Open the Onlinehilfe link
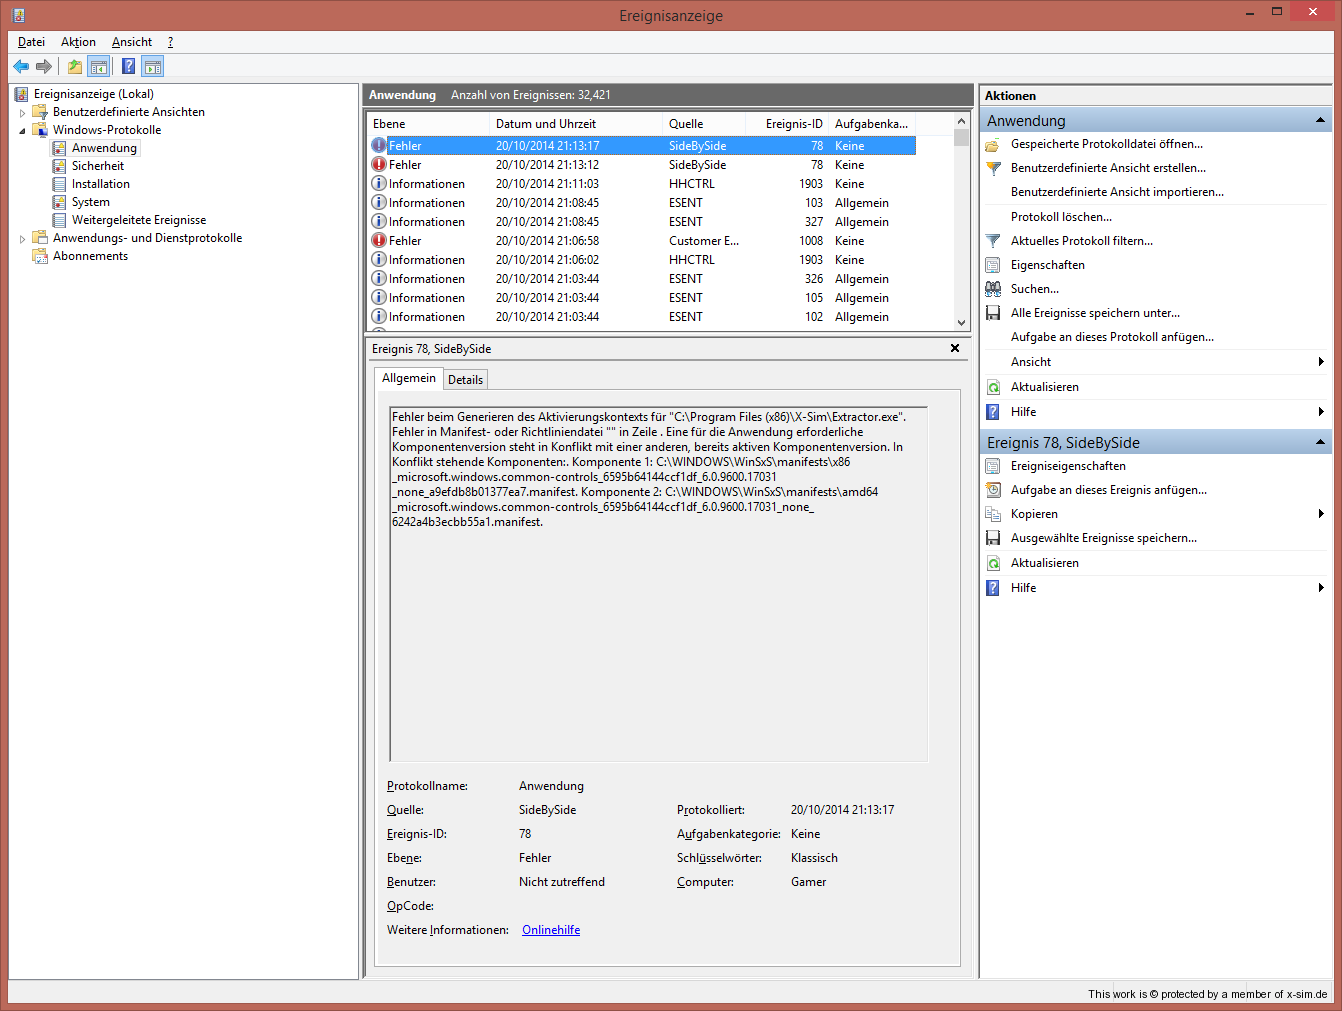1342x1011 pixels. click(x=551, y=930)
